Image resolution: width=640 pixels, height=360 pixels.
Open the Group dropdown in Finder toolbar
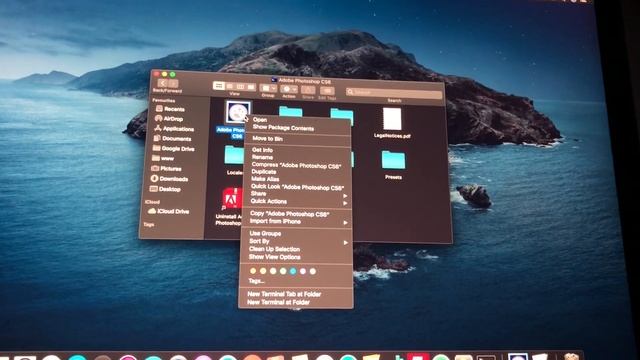click(x=268, y=88)
